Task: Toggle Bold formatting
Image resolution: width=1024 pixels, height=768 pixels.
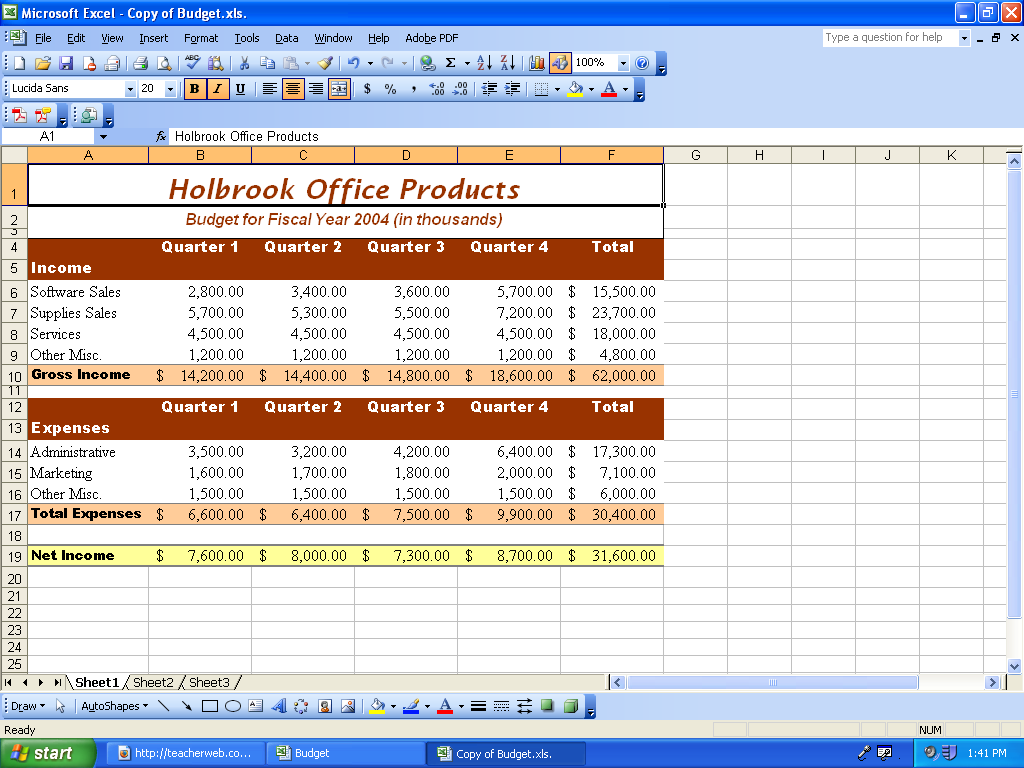Action: tap(194, 89)
